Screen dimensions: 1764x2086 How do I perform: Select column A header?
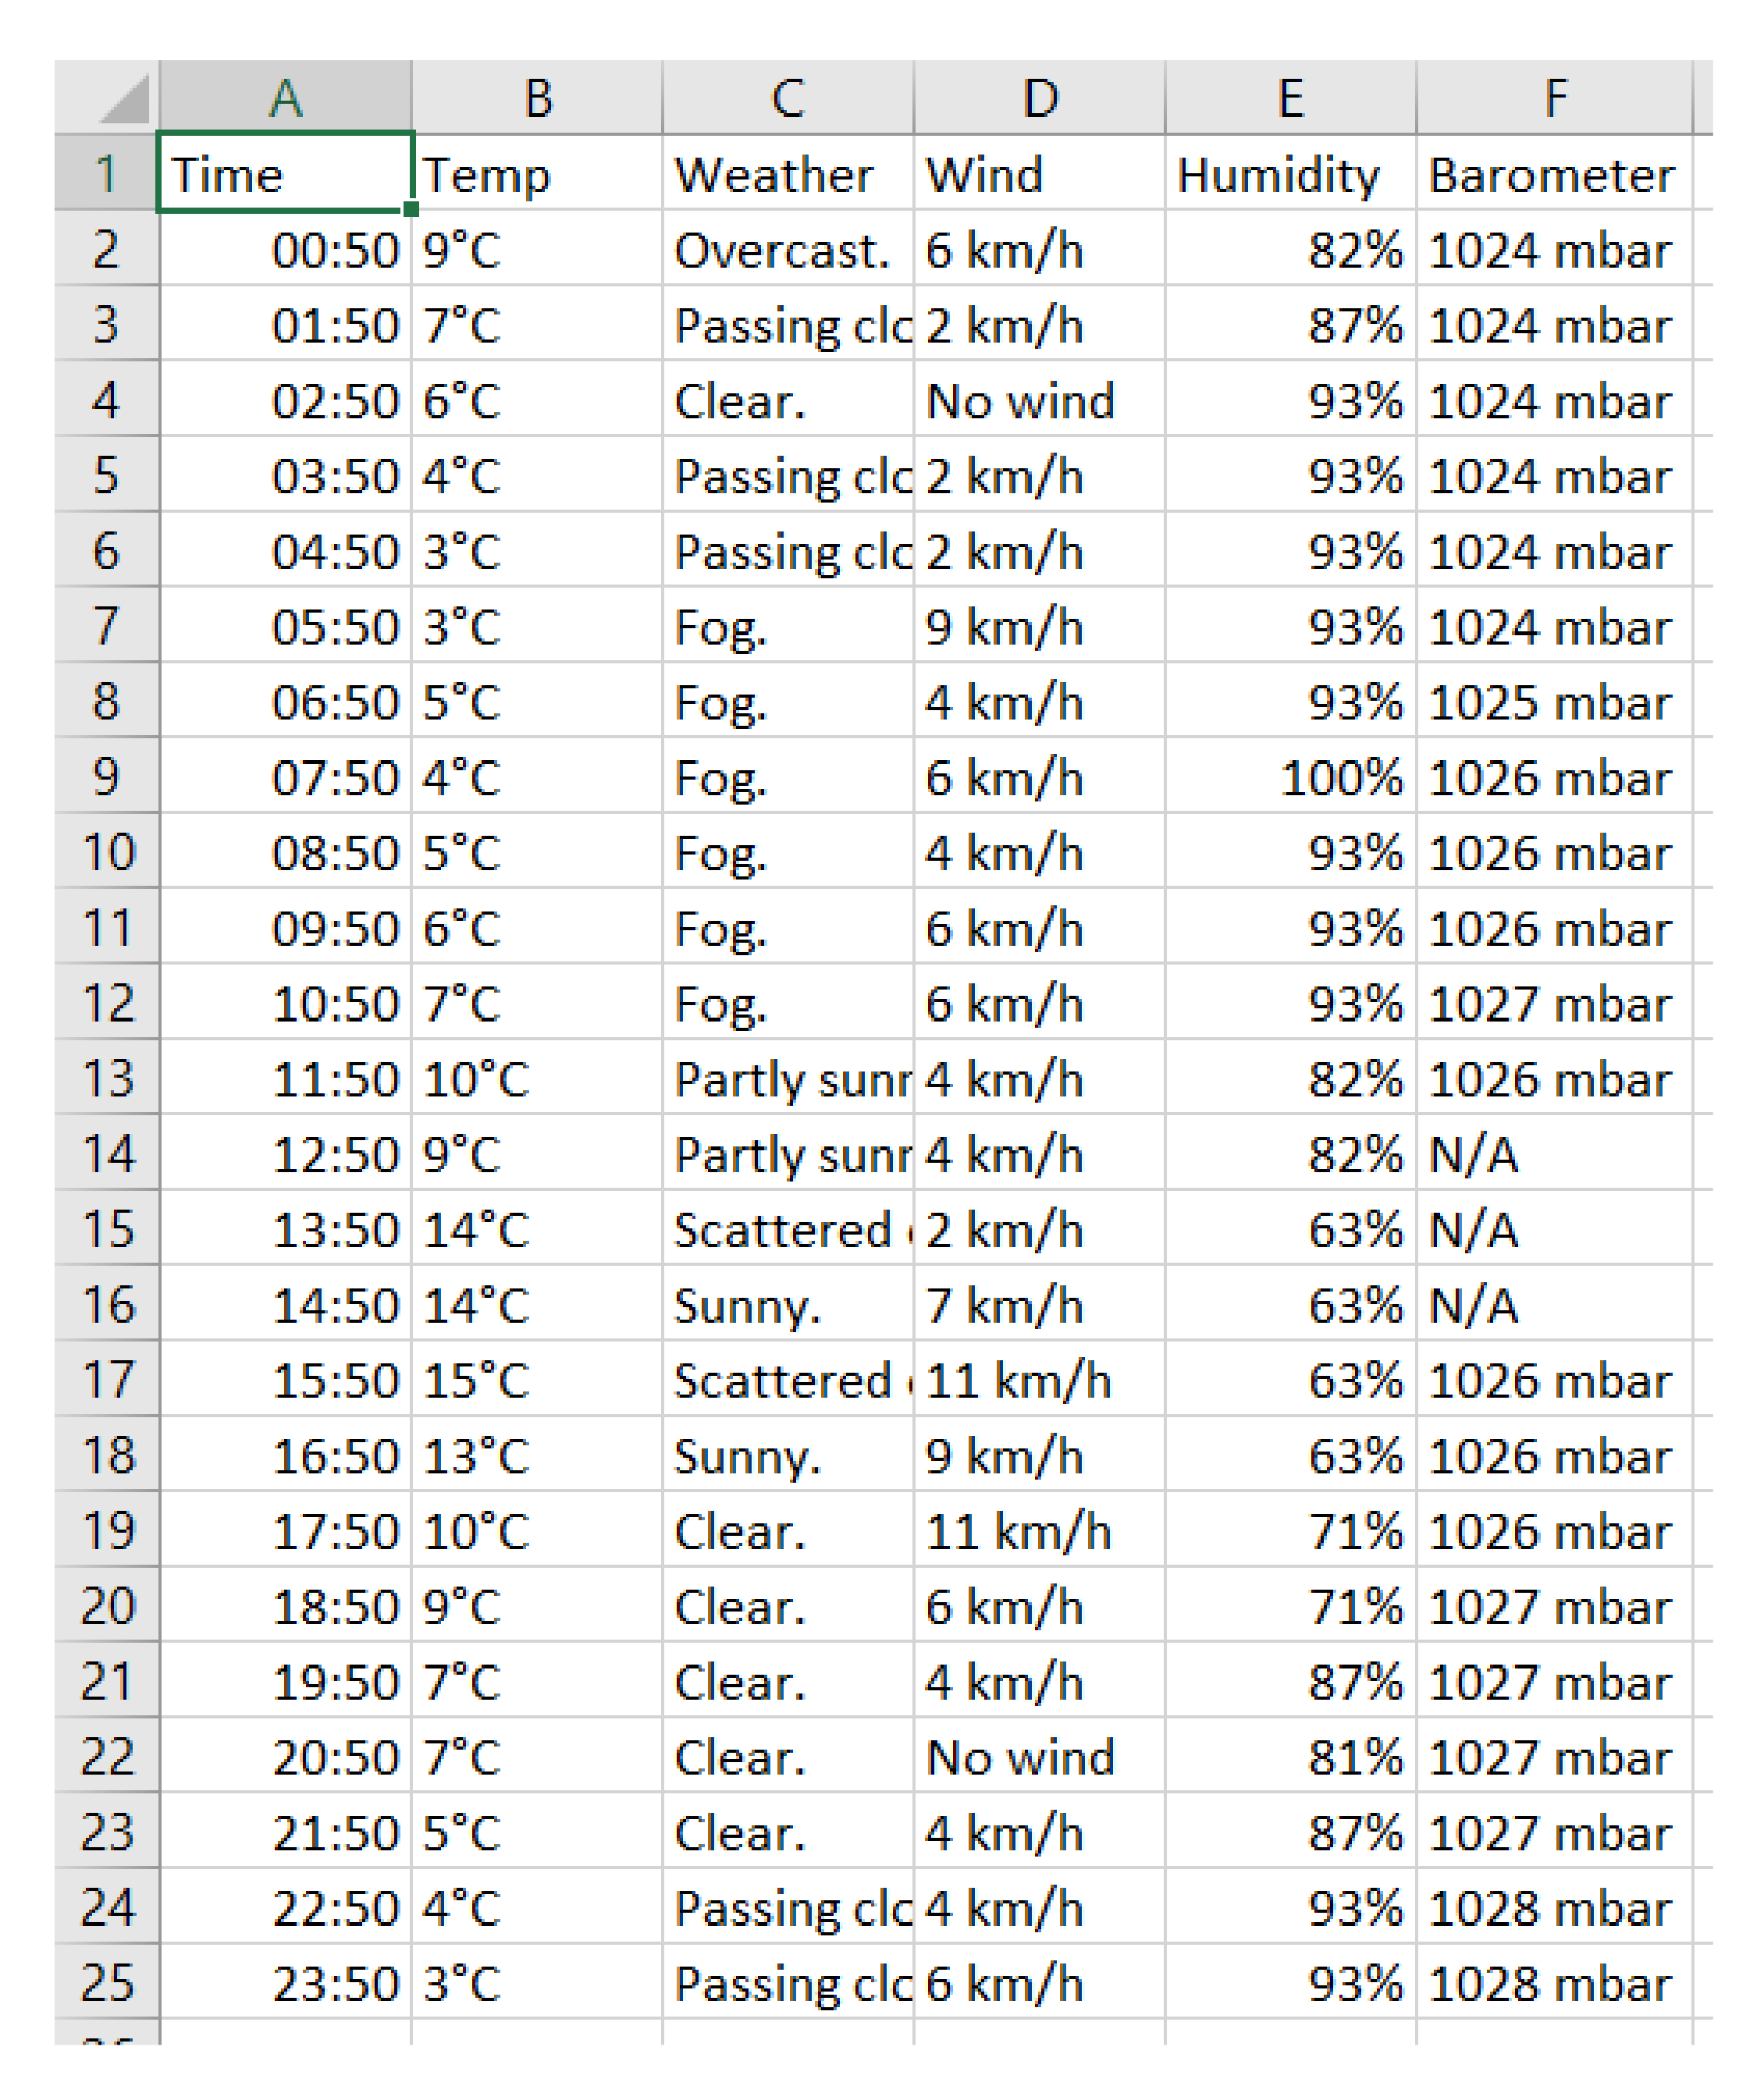click(285, 98)
